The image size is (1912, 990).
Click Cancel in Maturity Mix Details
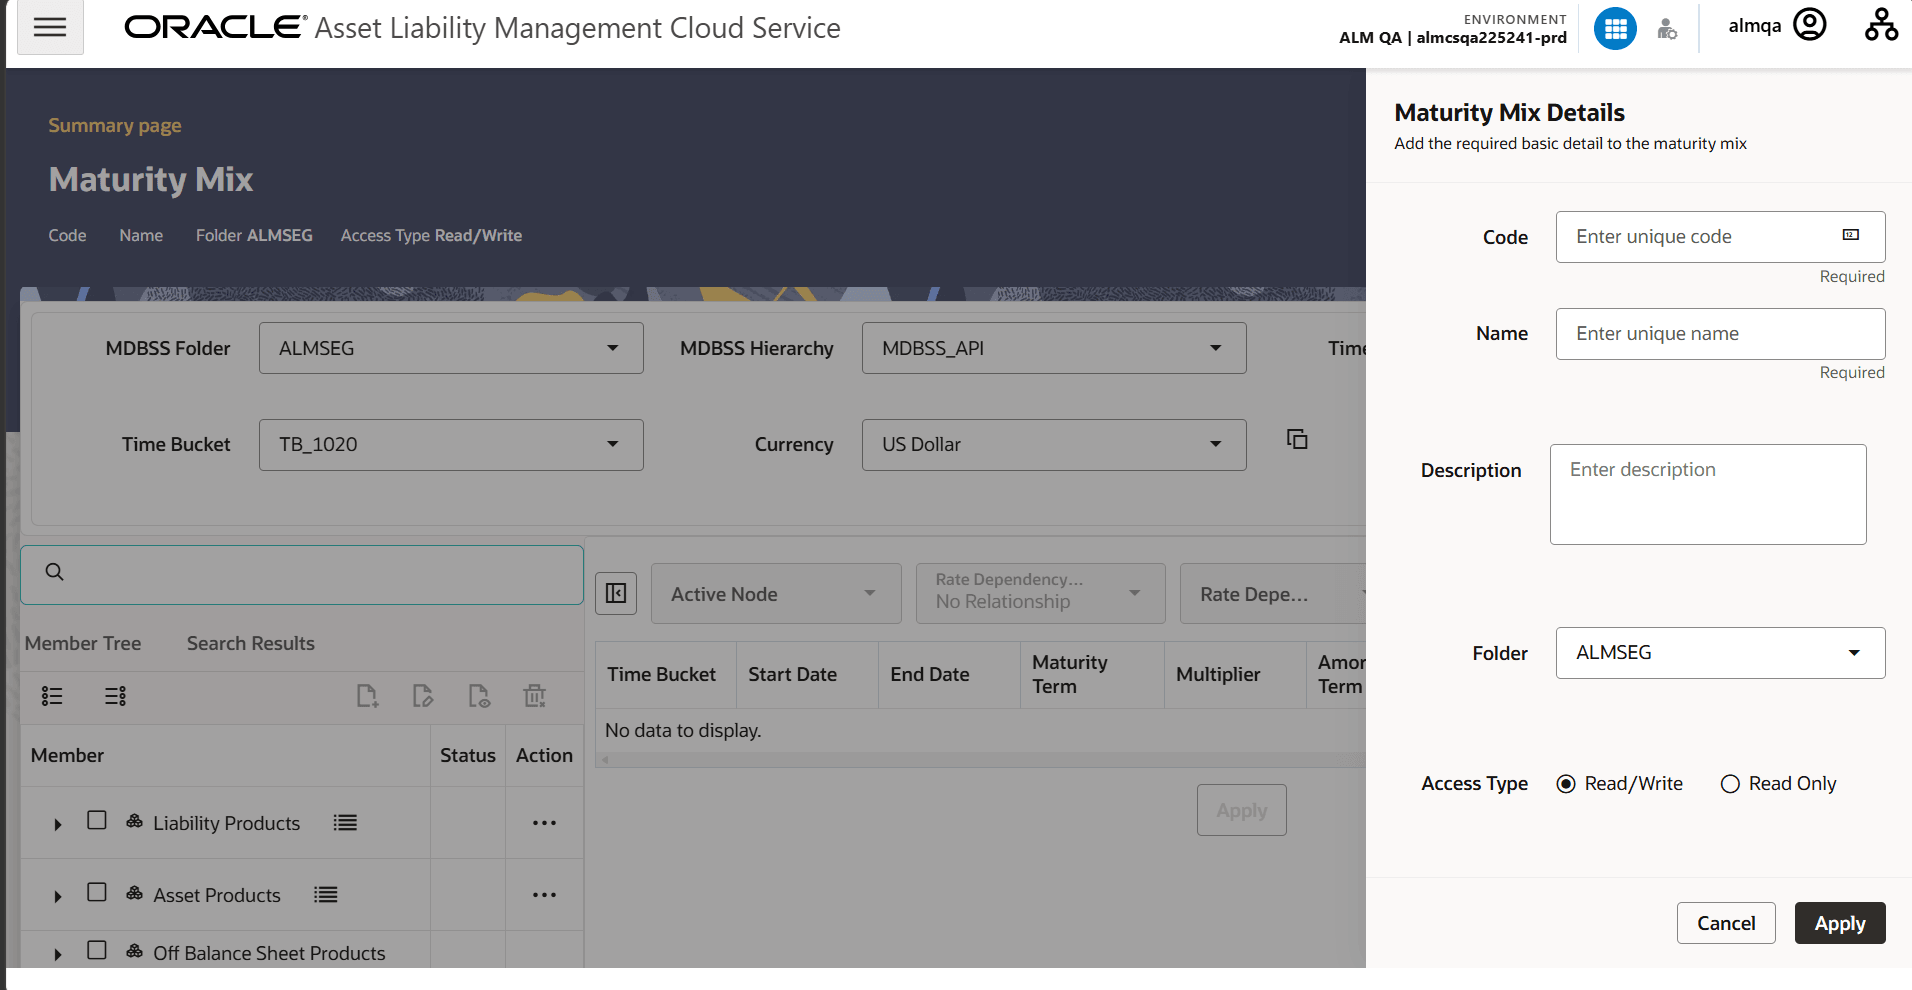(1726, 923)
